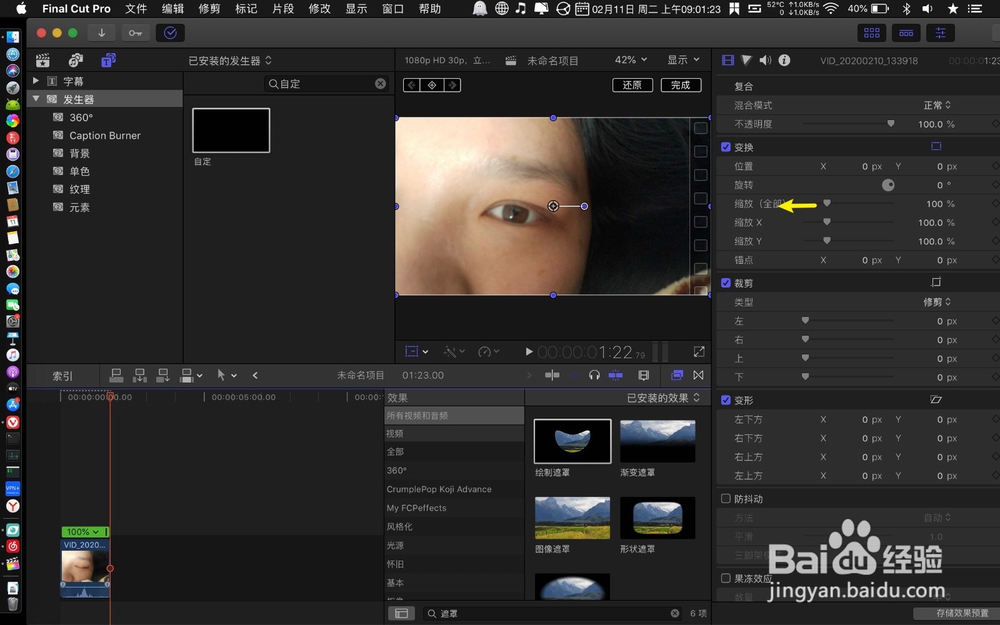Open the Photos and Audio browser icon

point(75,60)
